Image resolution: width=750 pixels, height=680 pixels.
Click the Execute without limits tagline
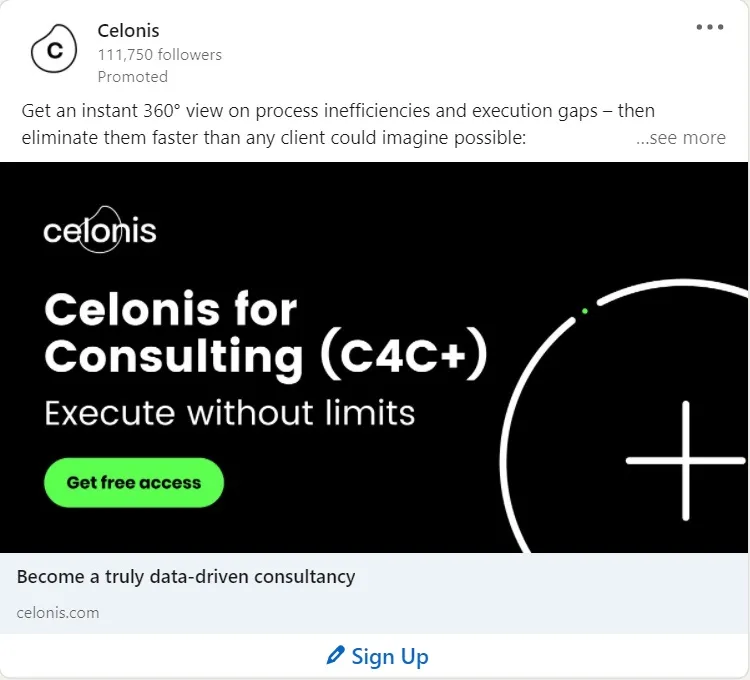point(230,413)
